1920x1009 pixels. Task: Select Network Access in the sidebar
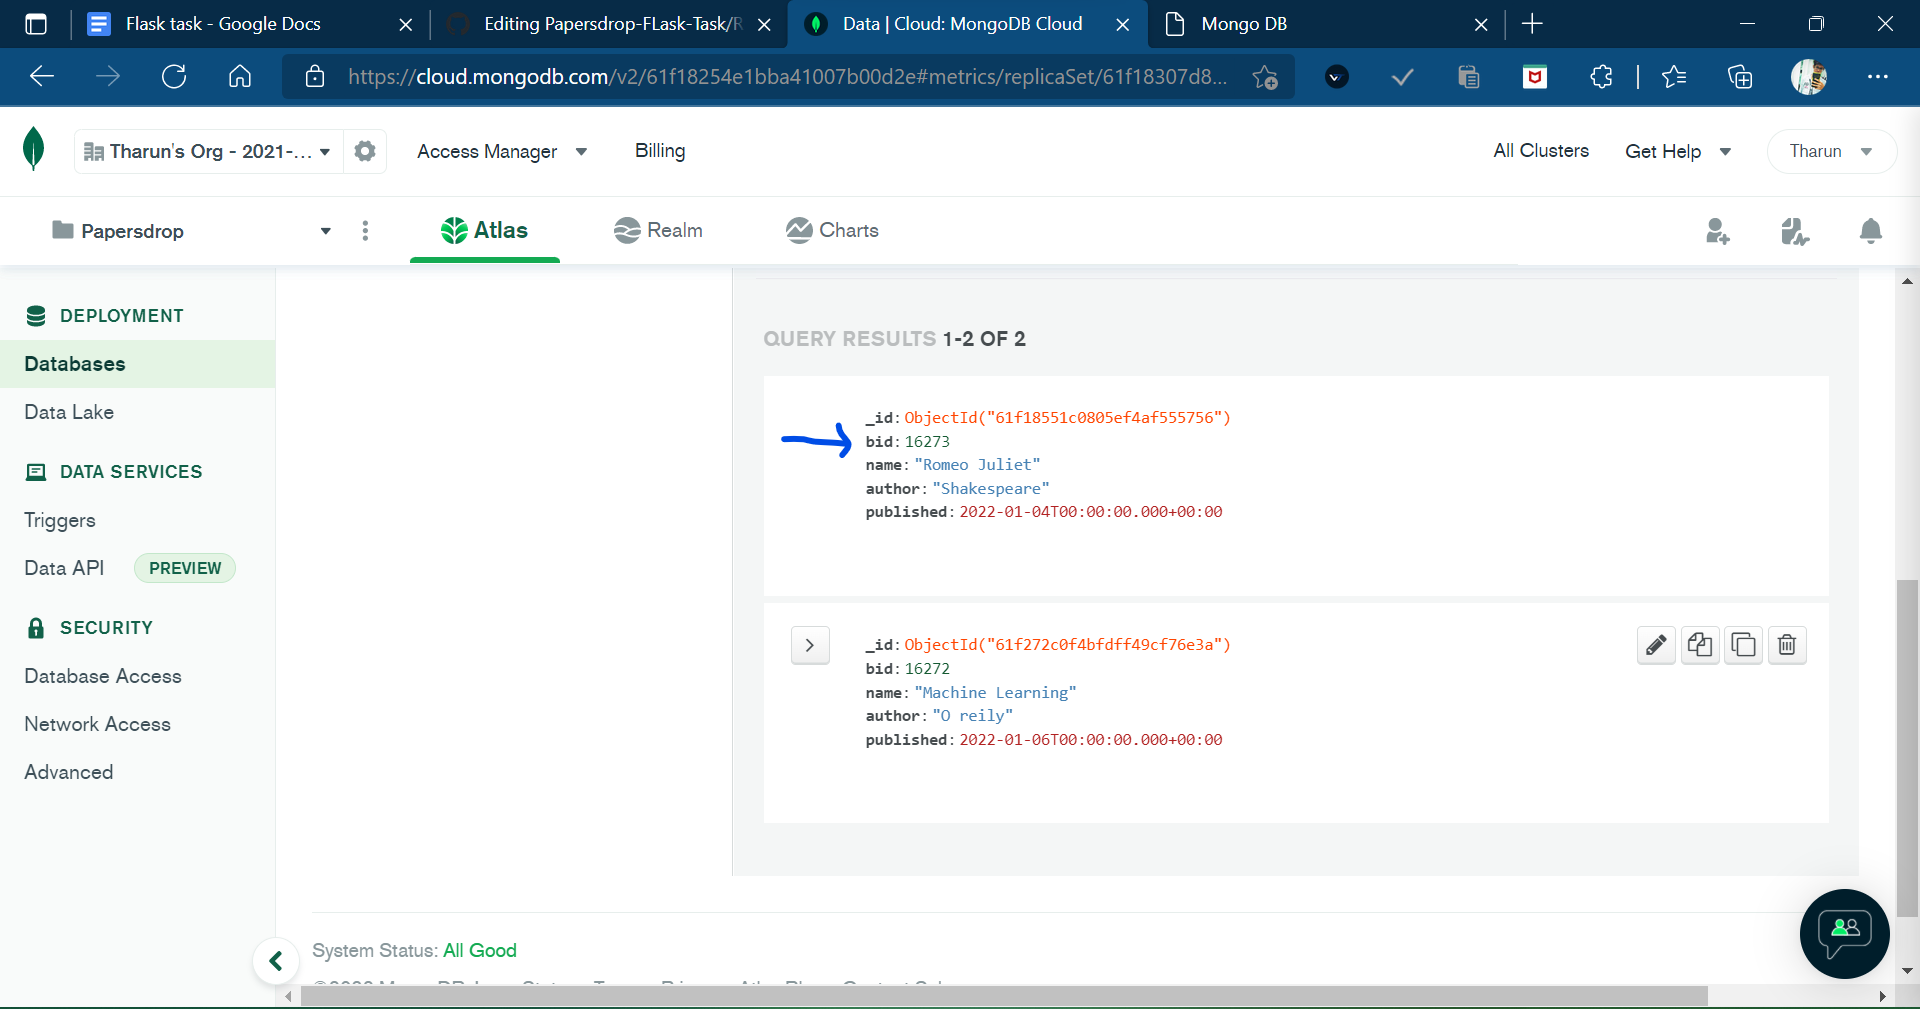pyautogui.click(x=97, y=723)
